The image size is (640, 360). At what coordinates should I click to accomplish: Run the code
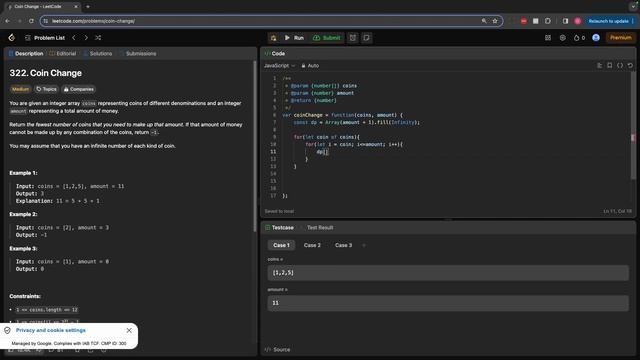(294, 38)
